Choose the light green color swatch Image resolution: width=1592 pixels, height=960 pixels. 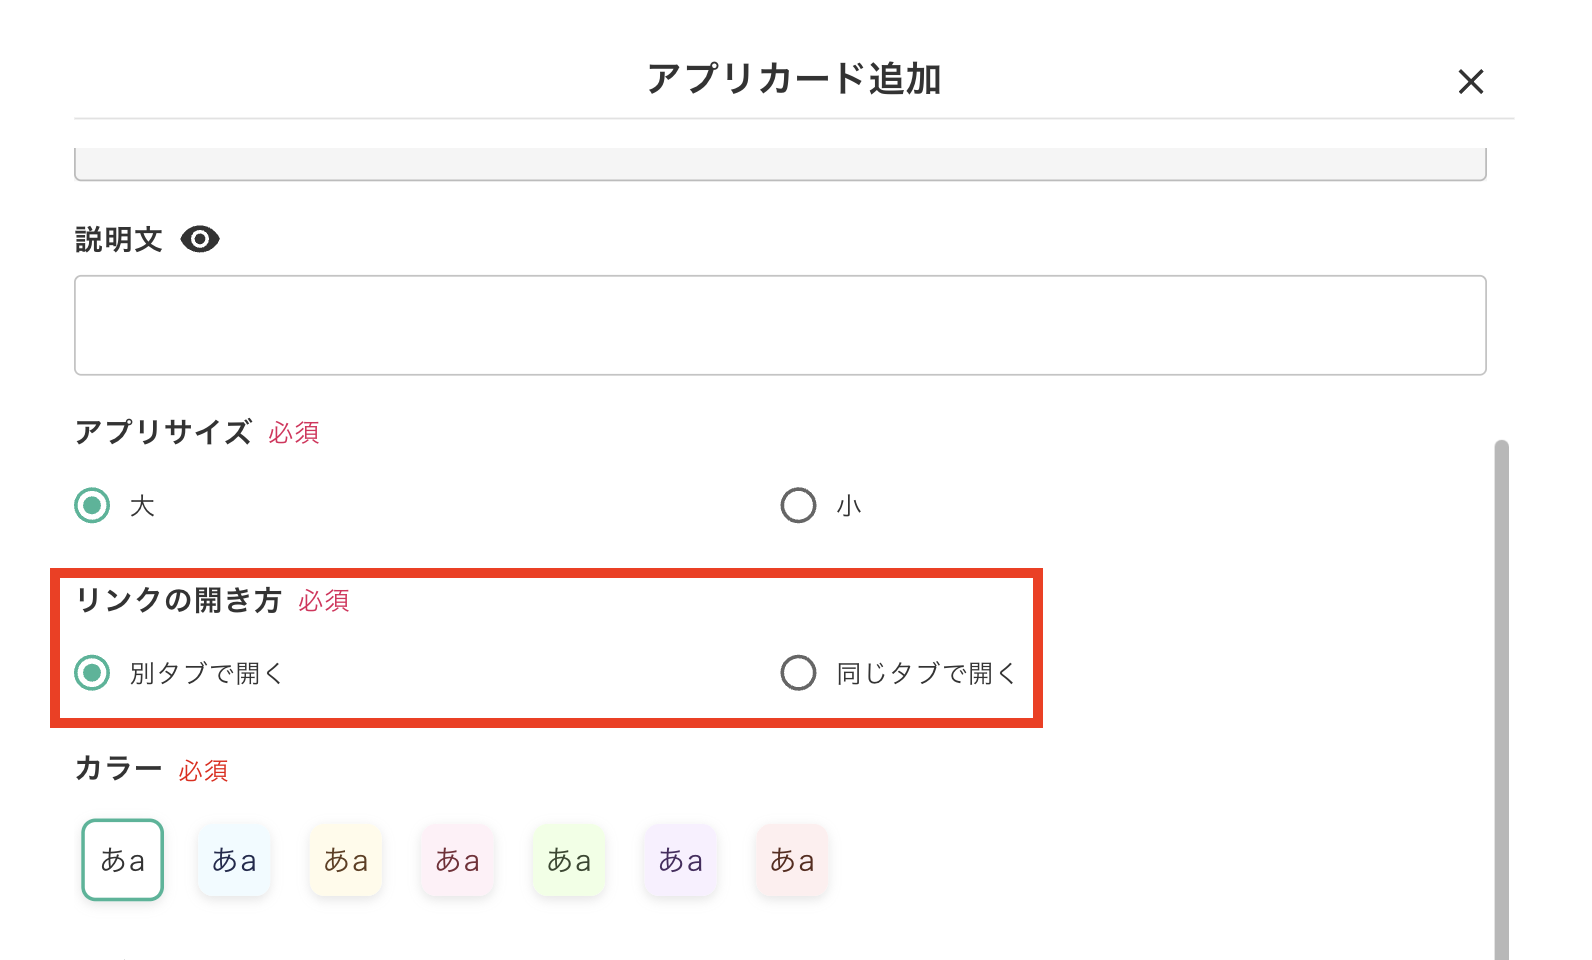tap(569, 859)
